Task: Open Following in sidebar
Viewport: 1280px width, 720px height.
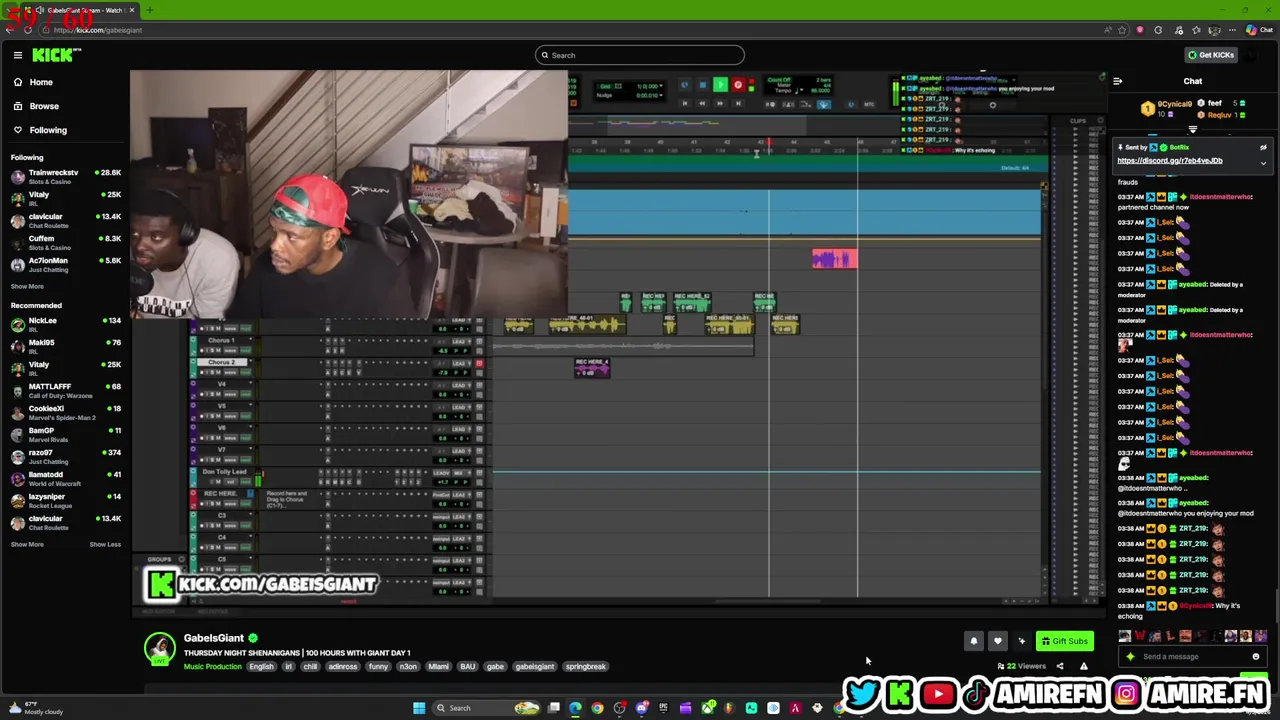Action: tap(48, 130)
